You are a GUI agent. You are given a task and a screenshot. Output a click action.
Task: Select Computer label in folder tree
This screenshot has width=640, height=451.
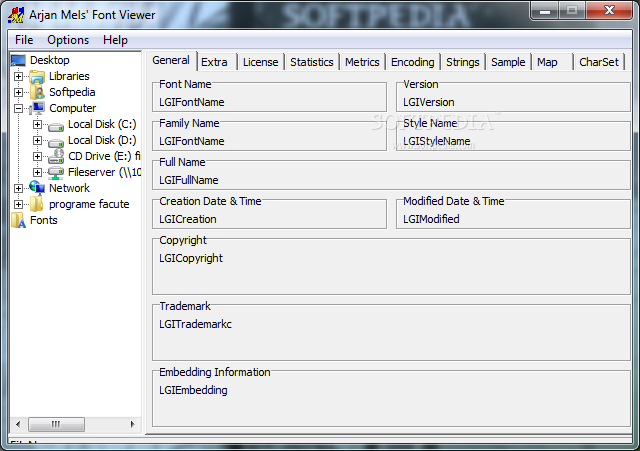[x=73, y=108]
